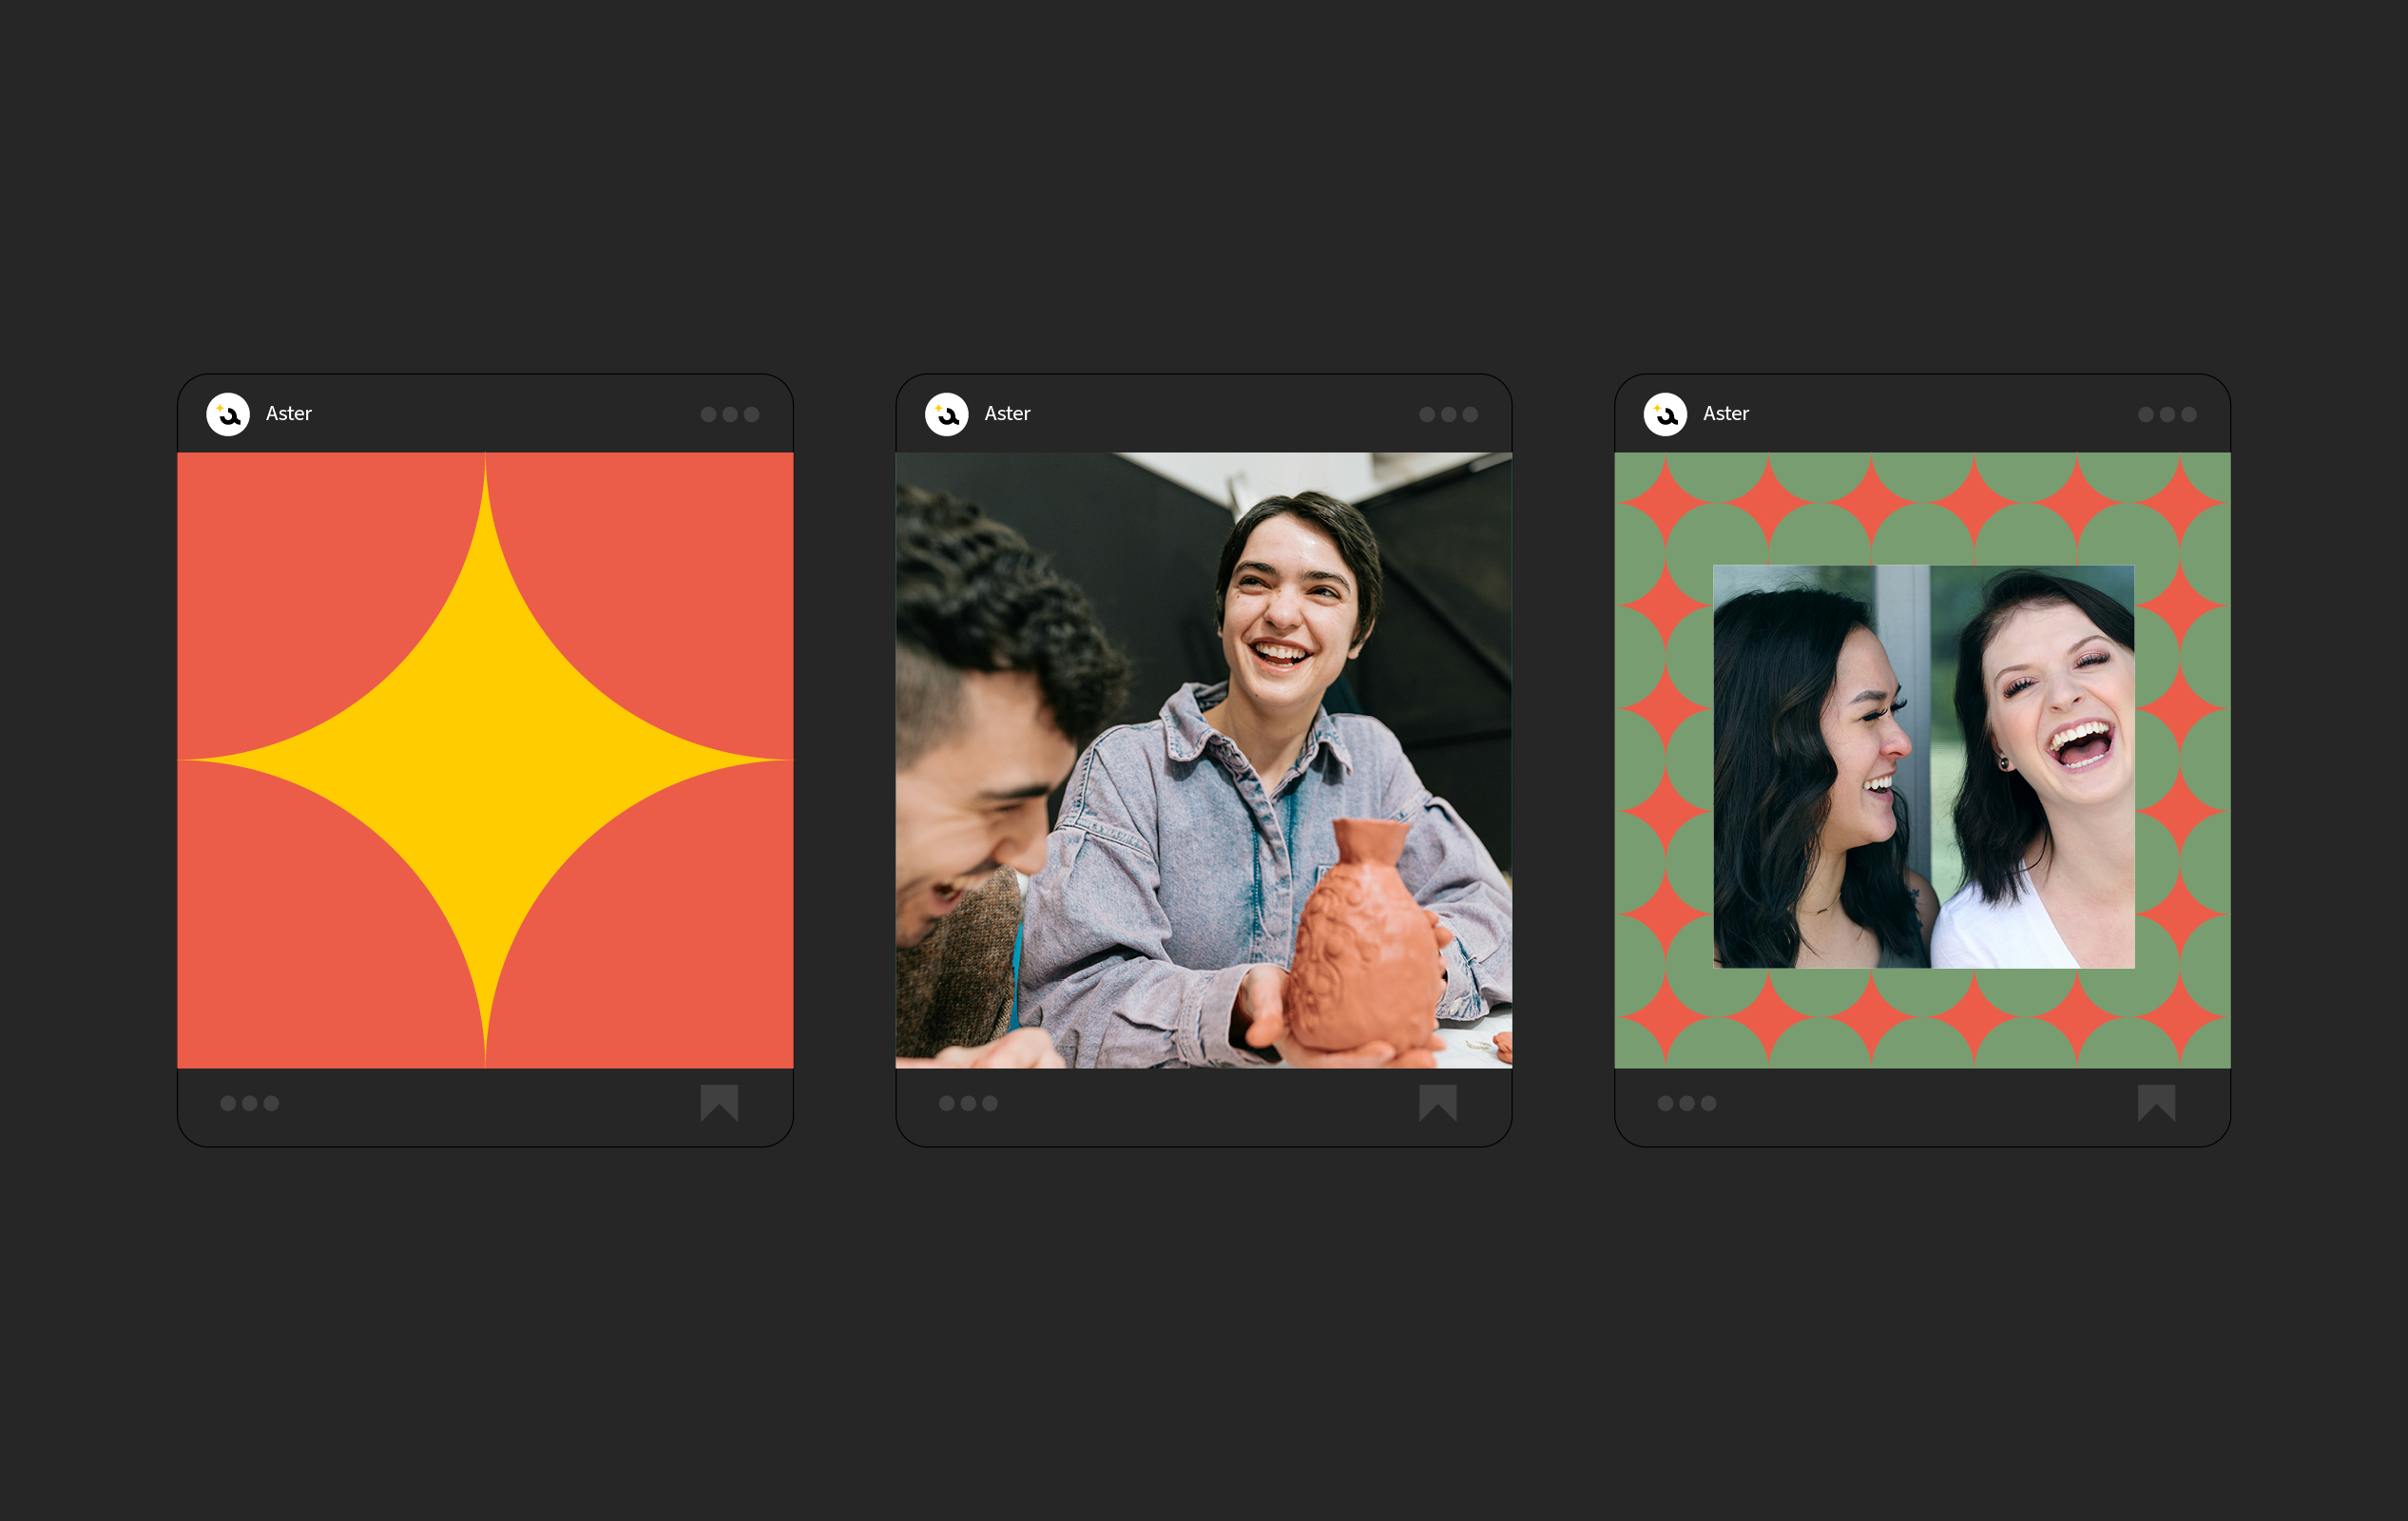The height and width of the screenshot is (1521, 2408).
Task: Click action dots below green pattern post
Action: pyautogui.click(x=1687, y=1103)
